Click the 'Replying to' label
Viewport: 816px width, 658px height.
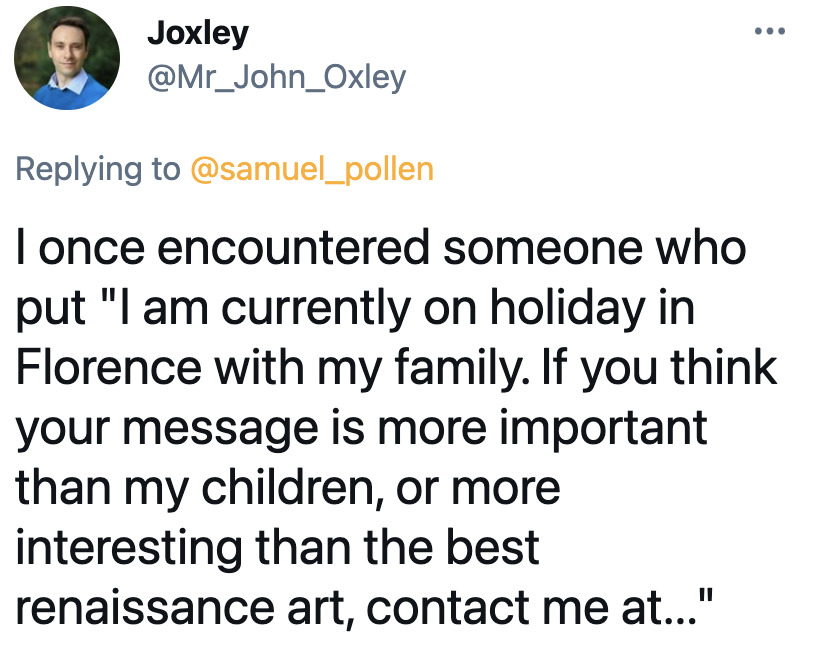98,169
